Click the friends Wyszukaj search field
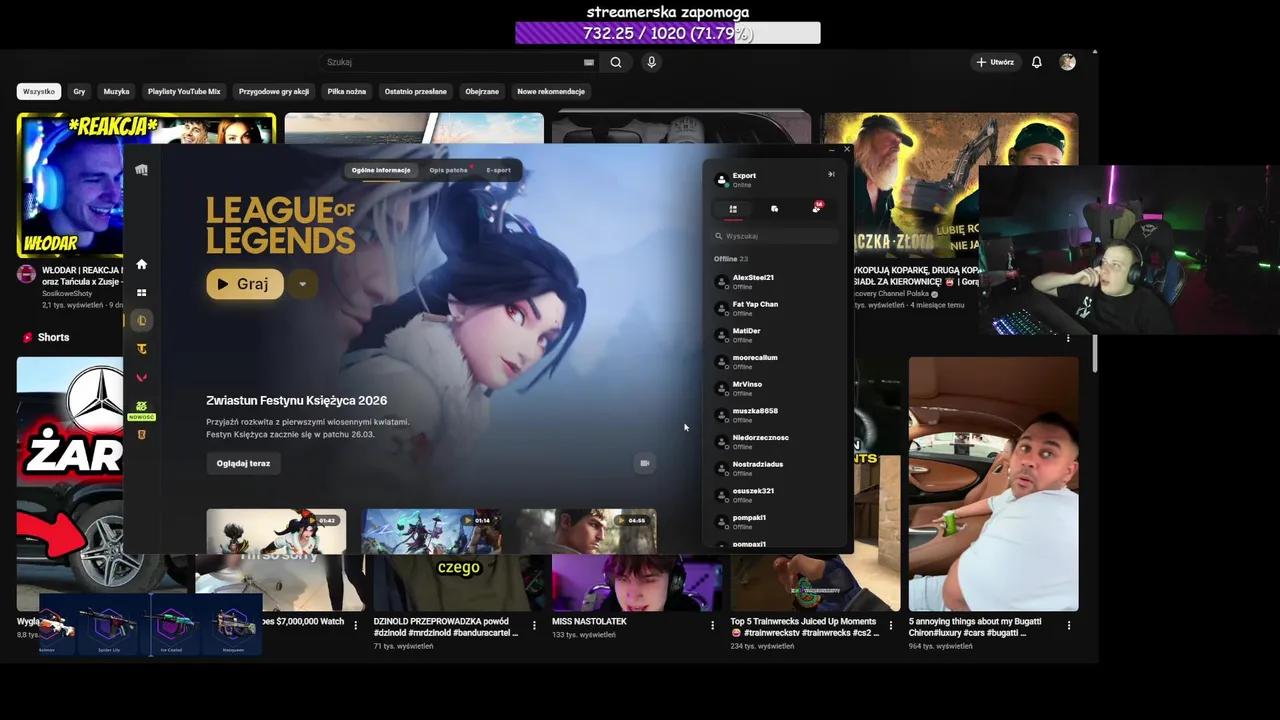The width and height of the screenshot is (1280, 720). (x=776, y=236)
